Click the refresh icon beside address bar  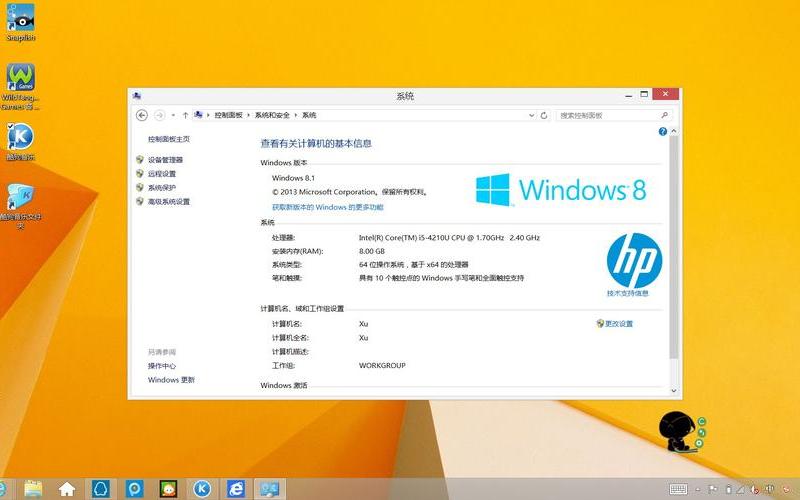click(x=544, y=115)
